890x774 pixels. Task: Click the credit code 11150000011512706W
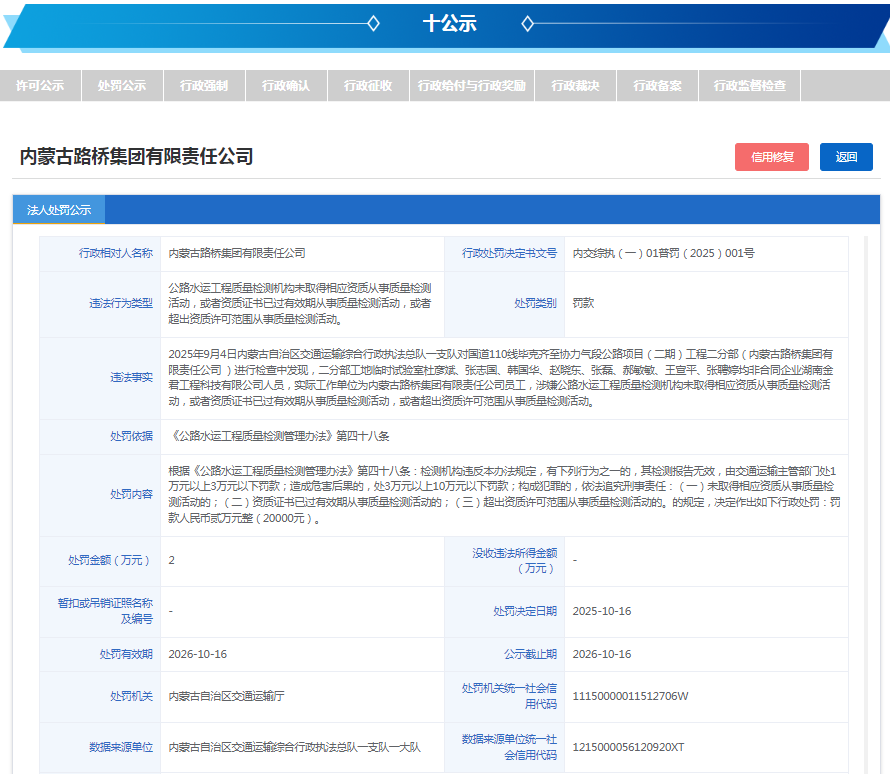coord(630,696)
